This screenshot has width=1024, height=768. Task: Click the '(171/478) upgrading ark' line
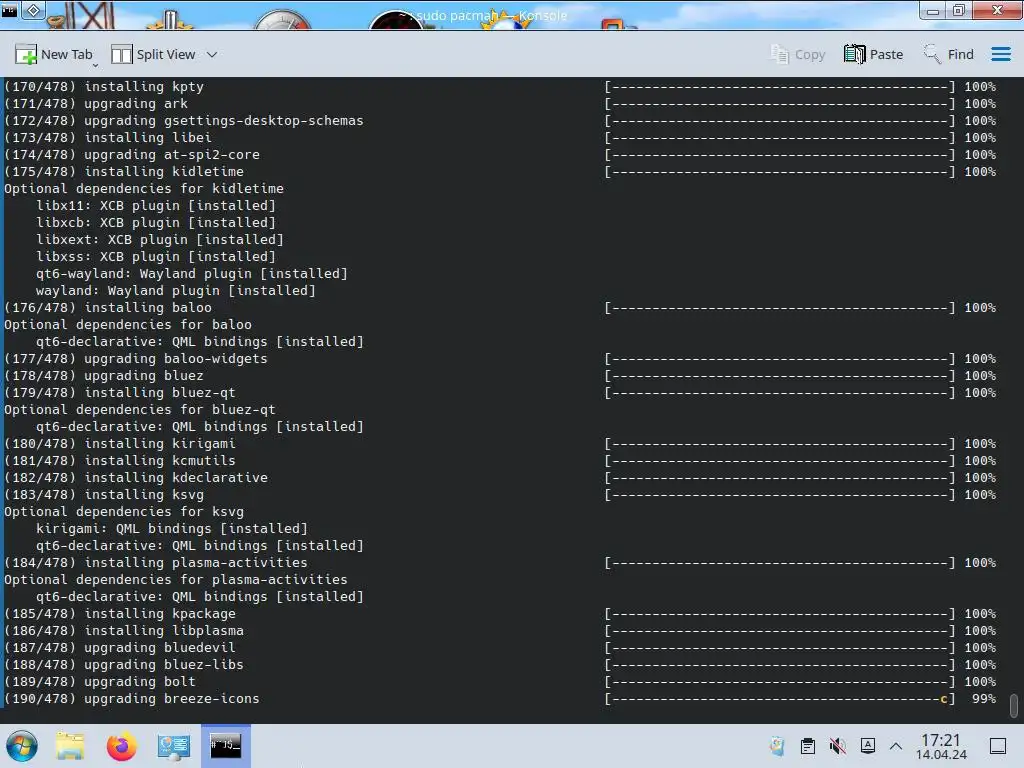tap(96, 103)
